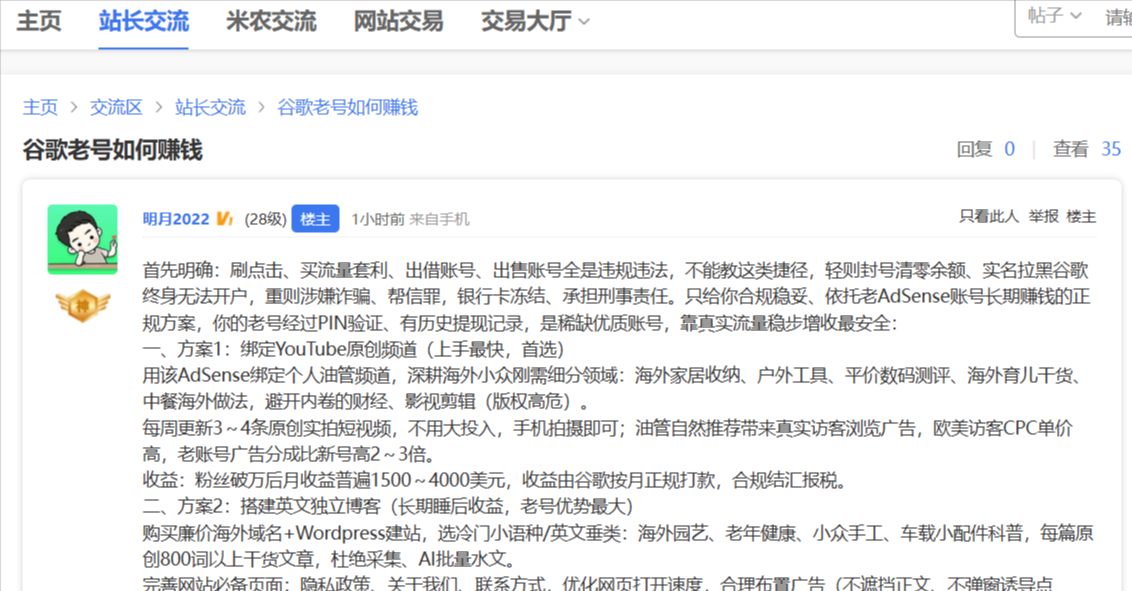The height and width of the screenshot is (591, 1132).
Task: Toggle 只看此人 filter
Action: point(988,216)
